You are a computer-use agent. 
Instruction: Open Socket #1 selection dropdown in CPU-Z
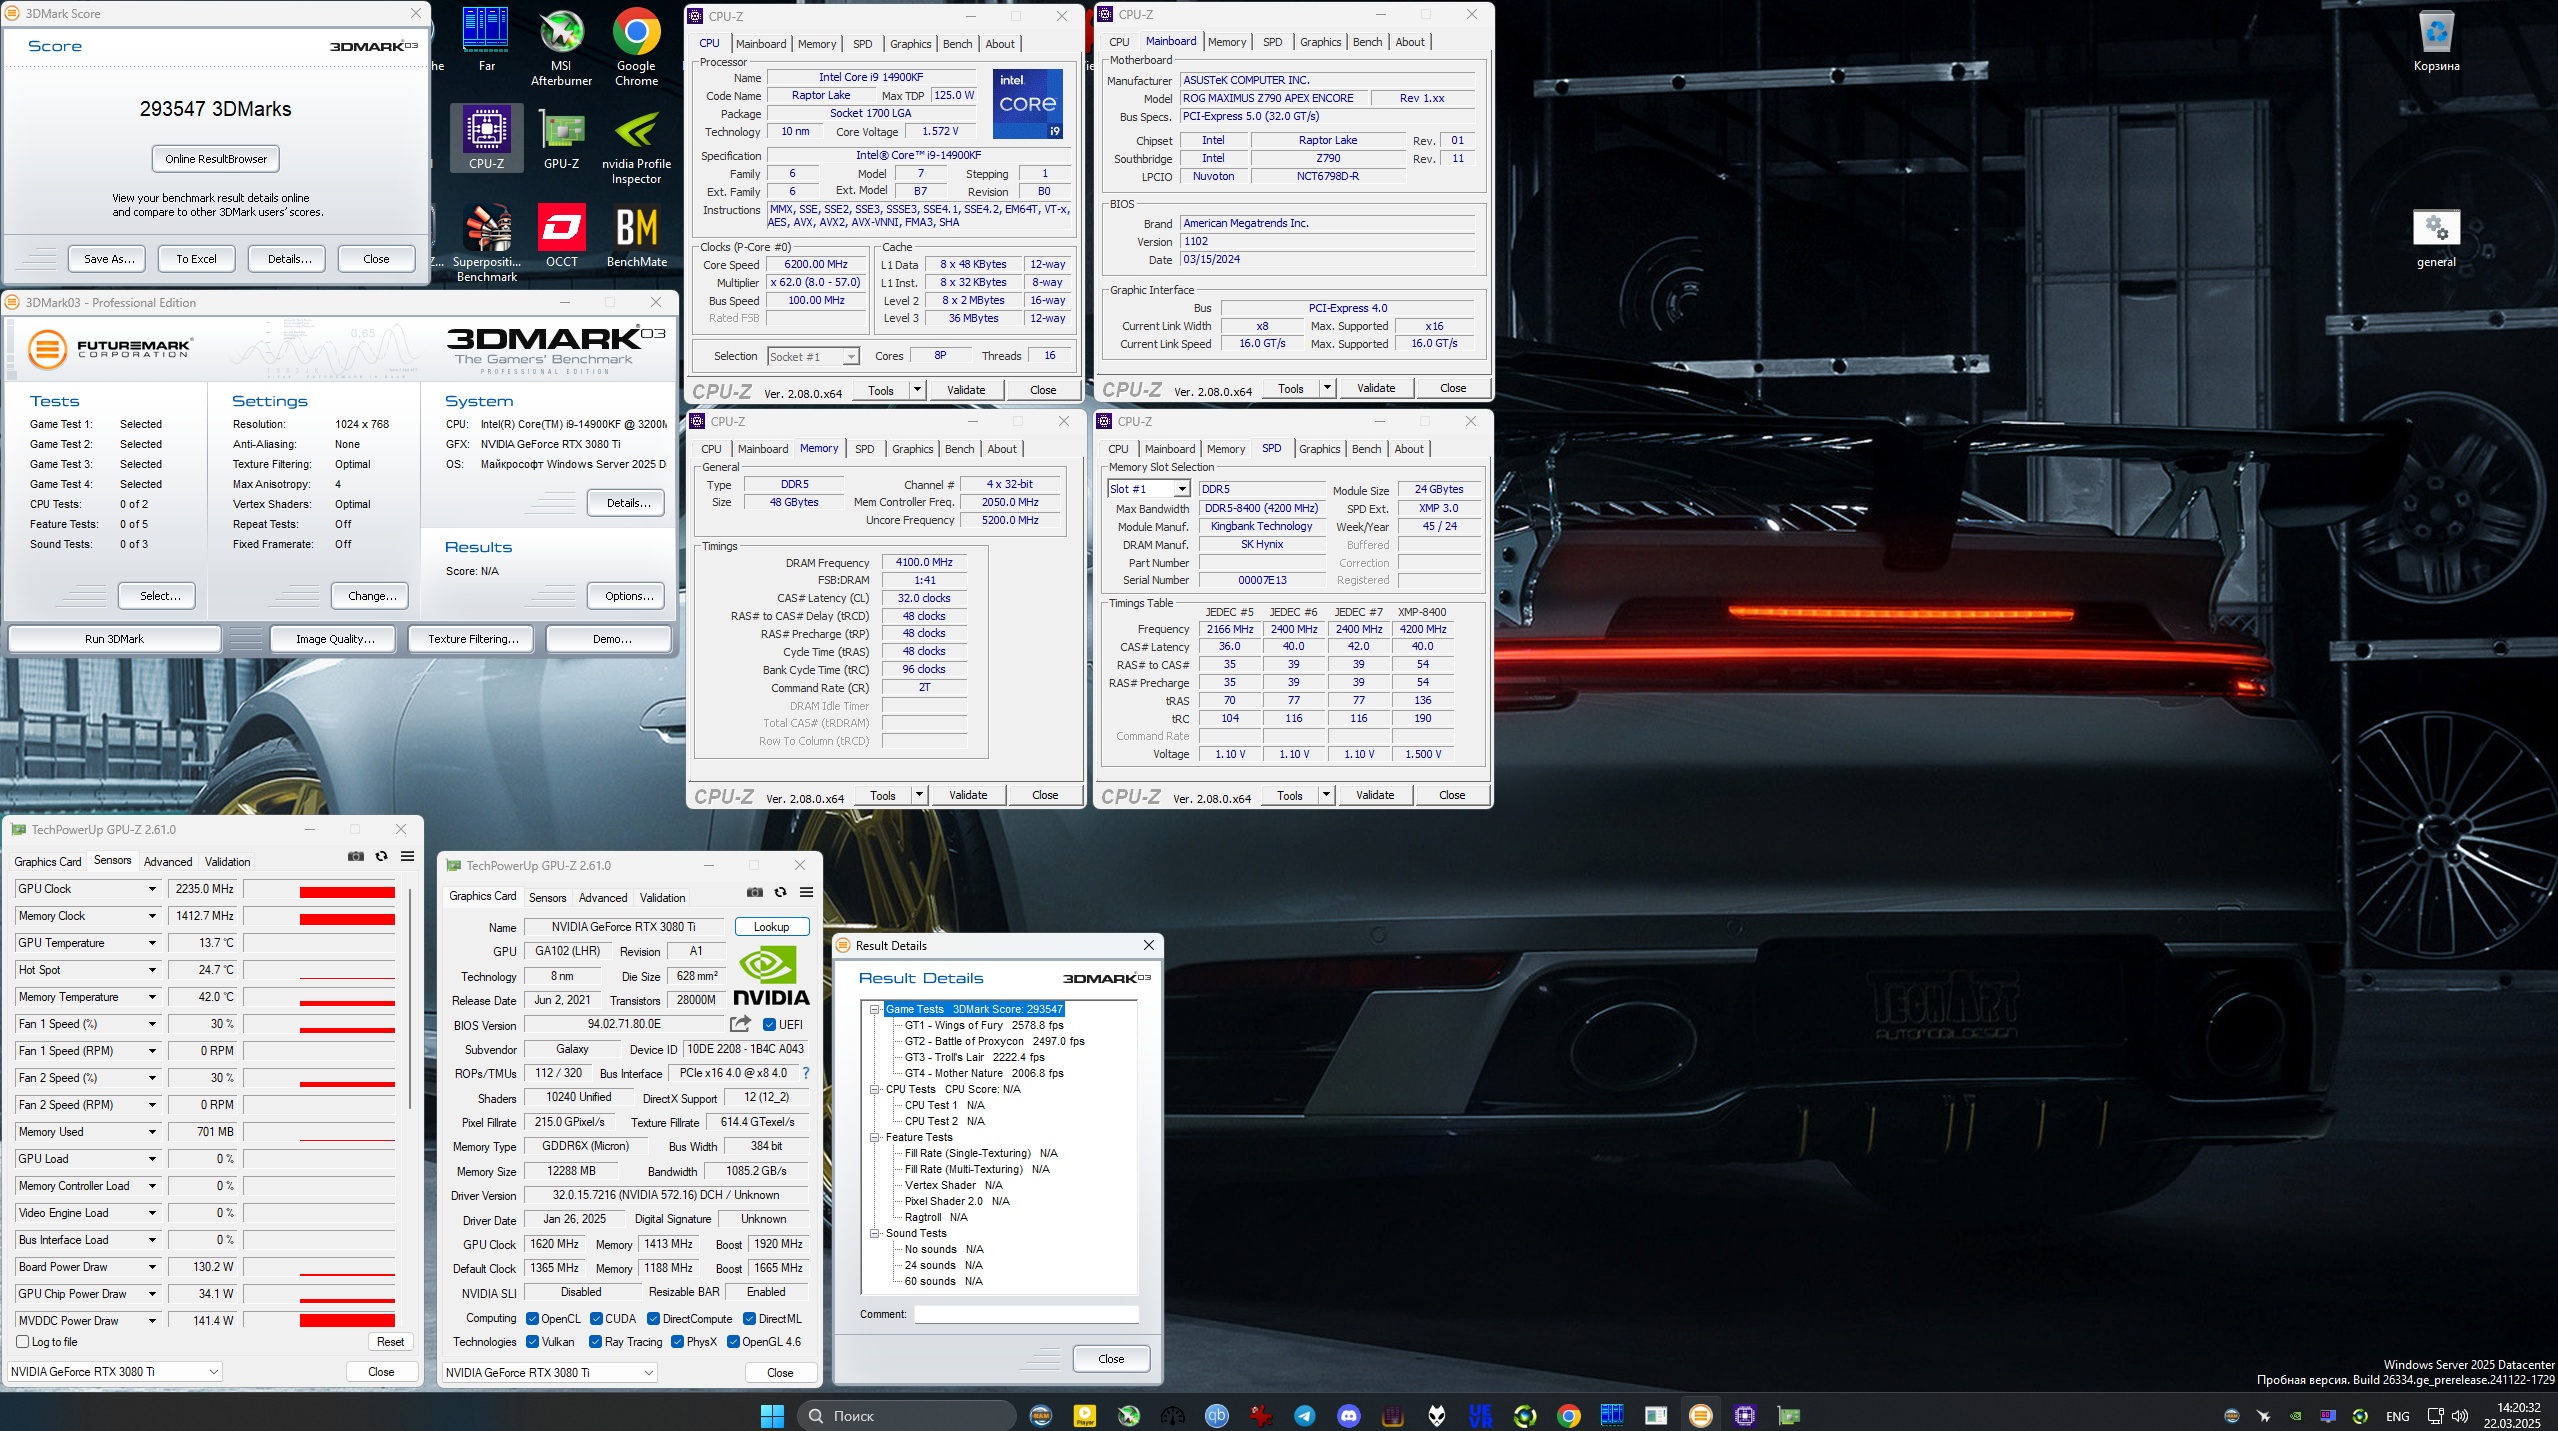812,356
